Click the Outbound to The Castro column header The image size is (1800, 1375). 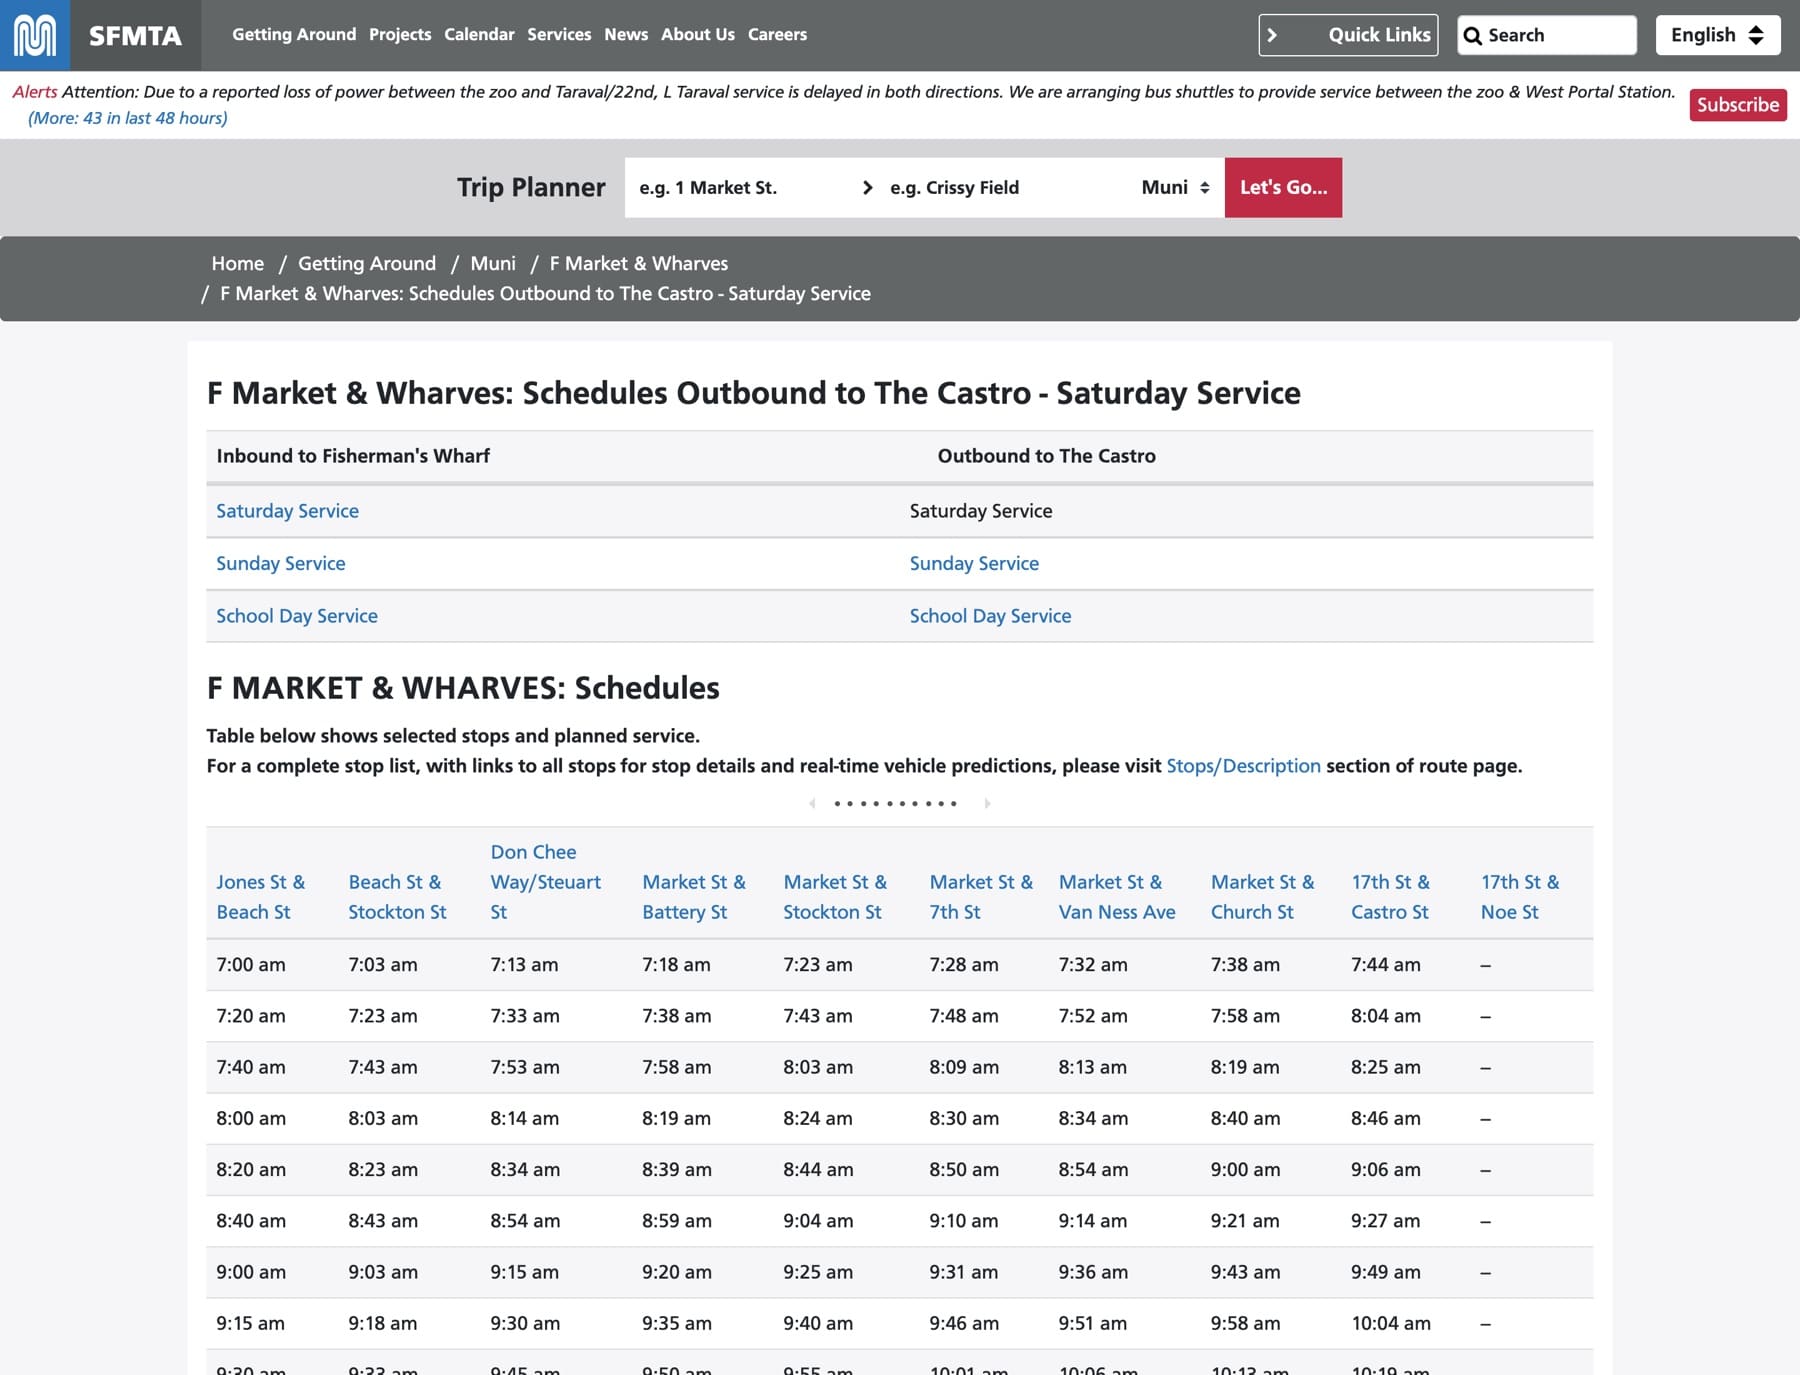click(1046, 456)
